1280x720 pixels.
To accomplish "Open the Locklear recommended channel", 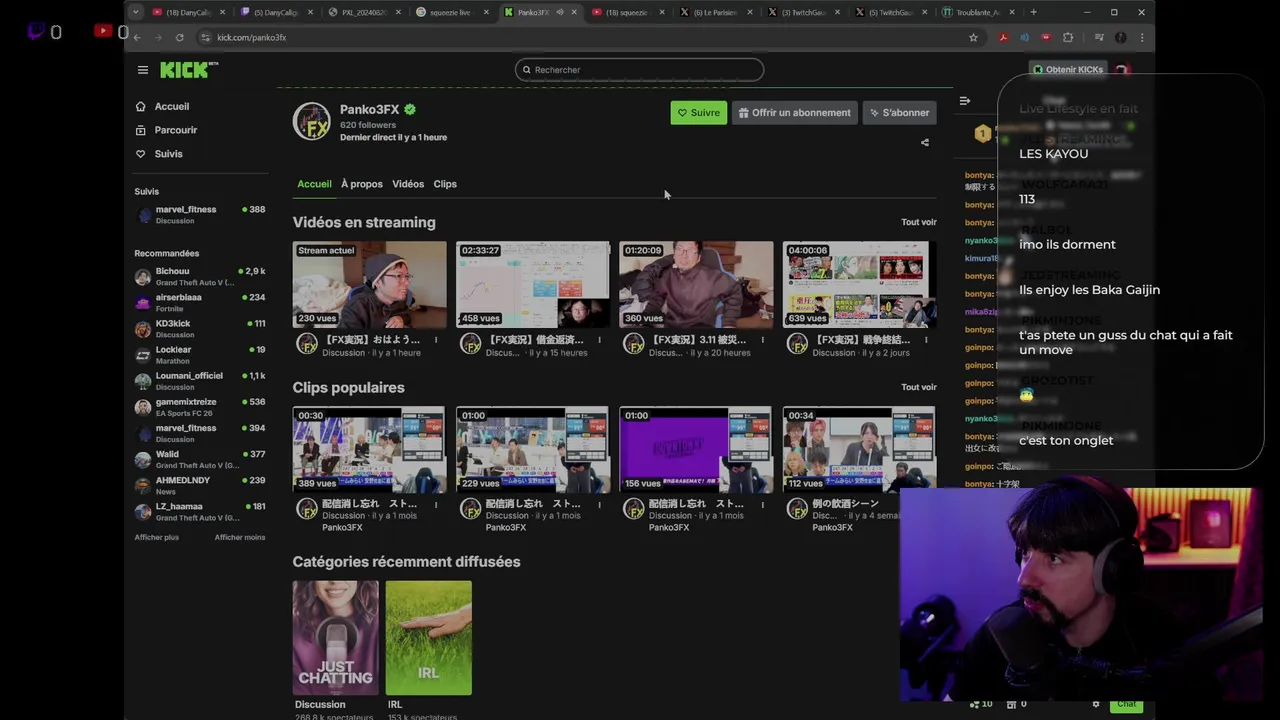I will tap(200, 355).
